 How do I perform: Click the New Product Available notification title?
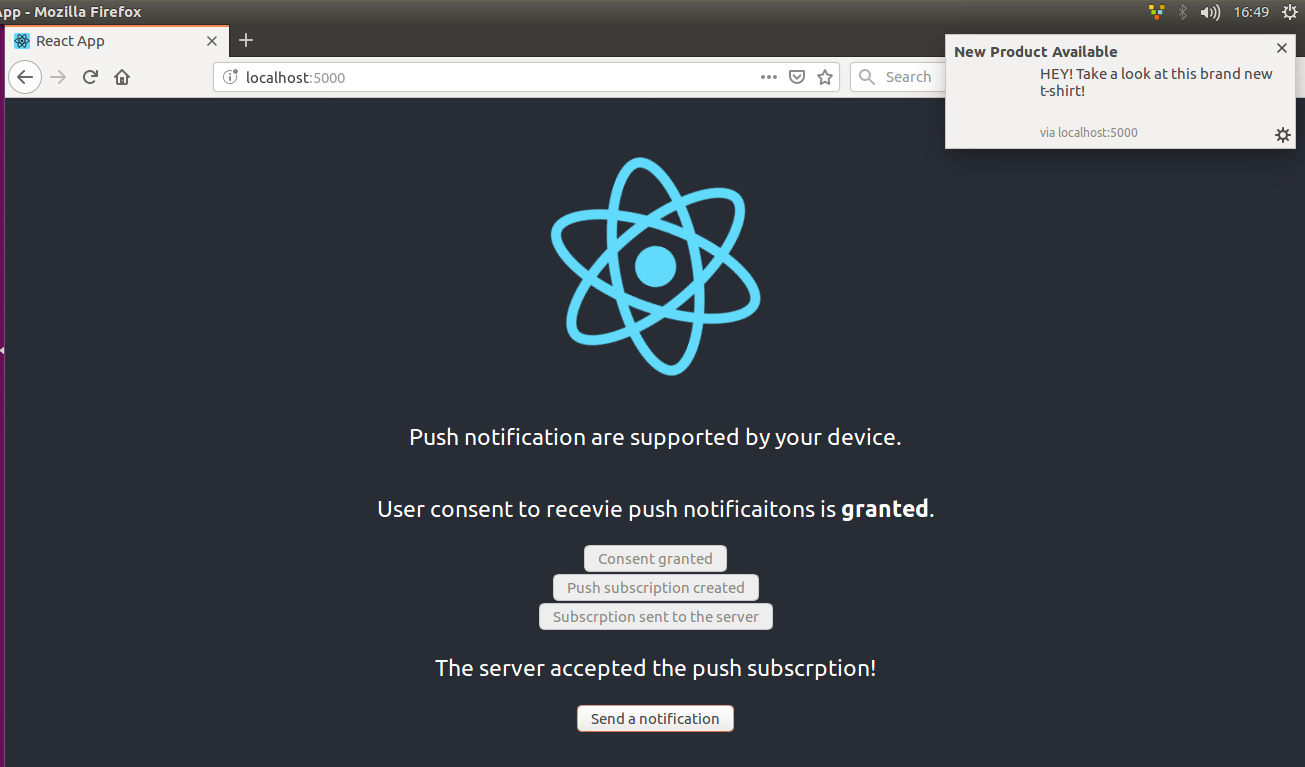(x=1036, y=52)
